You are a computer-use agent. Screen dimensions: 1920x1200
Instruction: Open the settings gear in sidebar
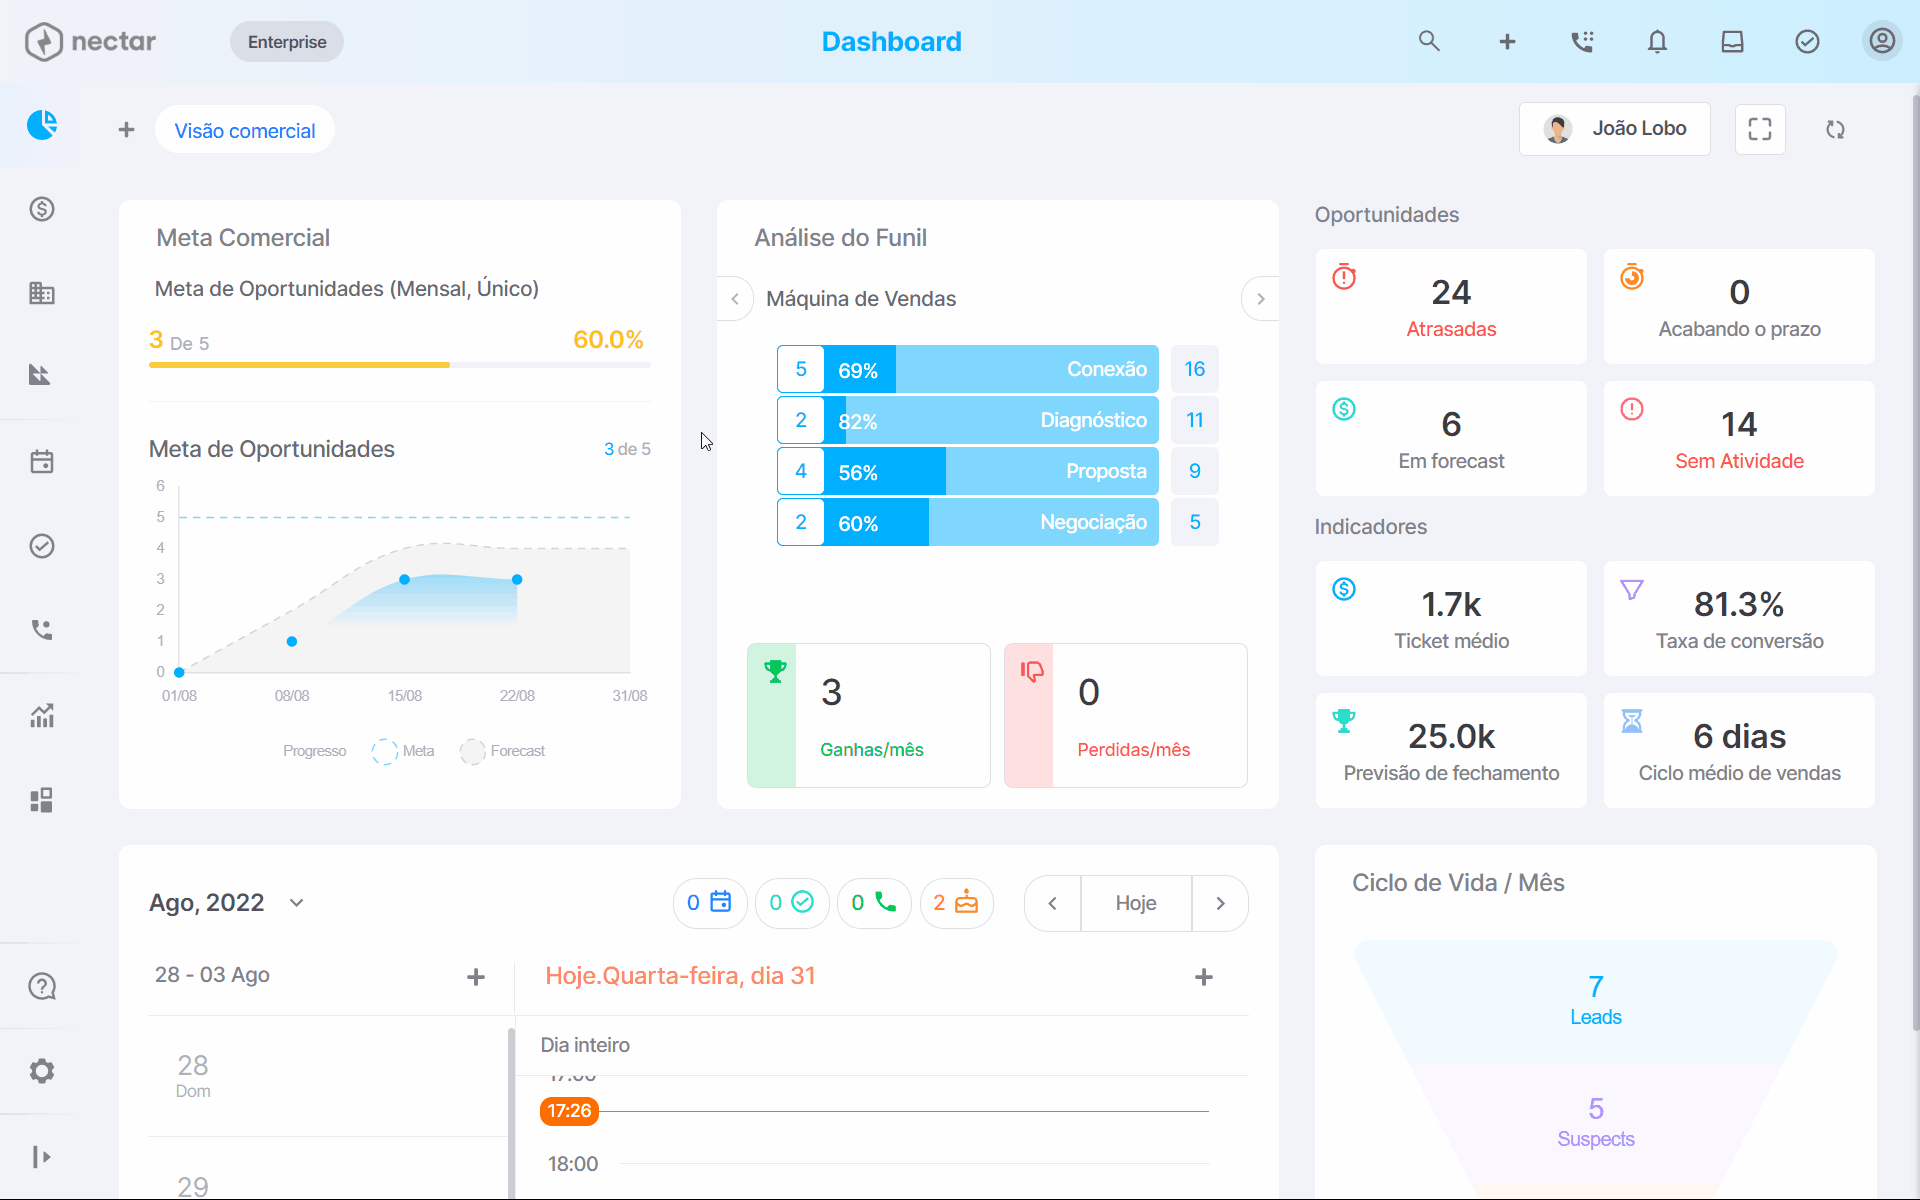pyautogui.click(x=42, y=1071)
